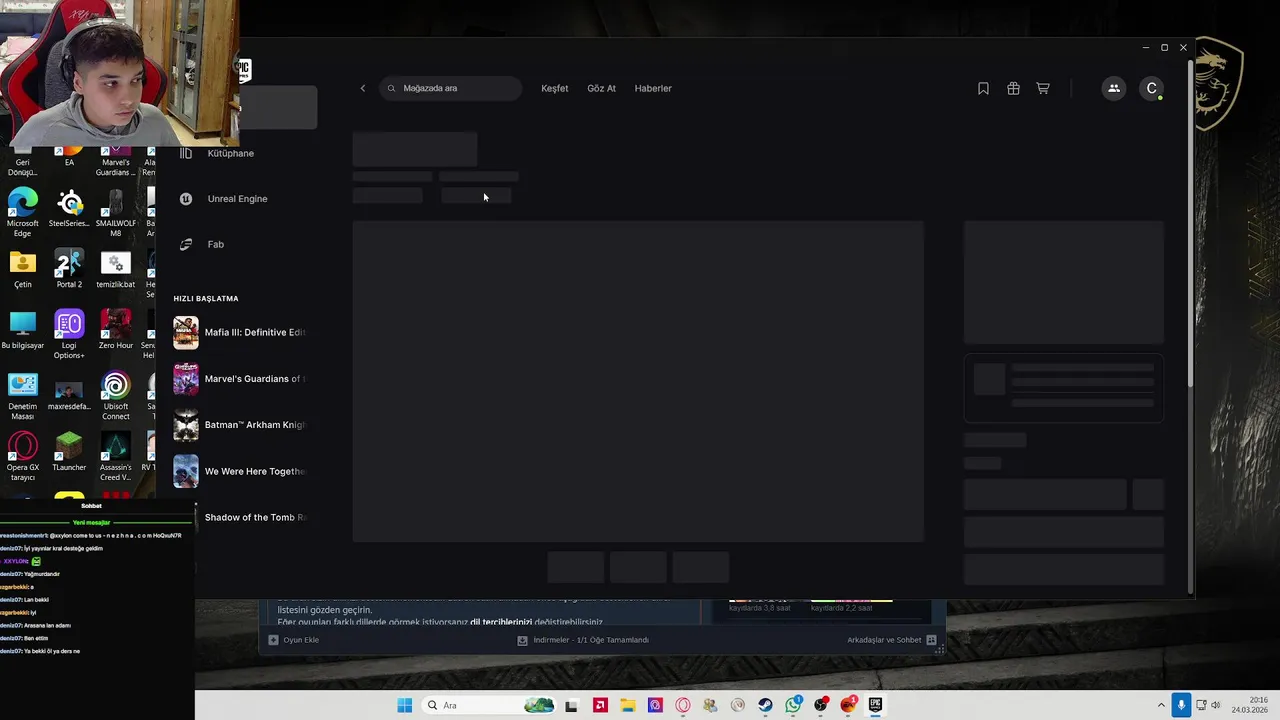Open the volume speaker tray icon
The image size is (1280, 720).
coord(1216,705)
